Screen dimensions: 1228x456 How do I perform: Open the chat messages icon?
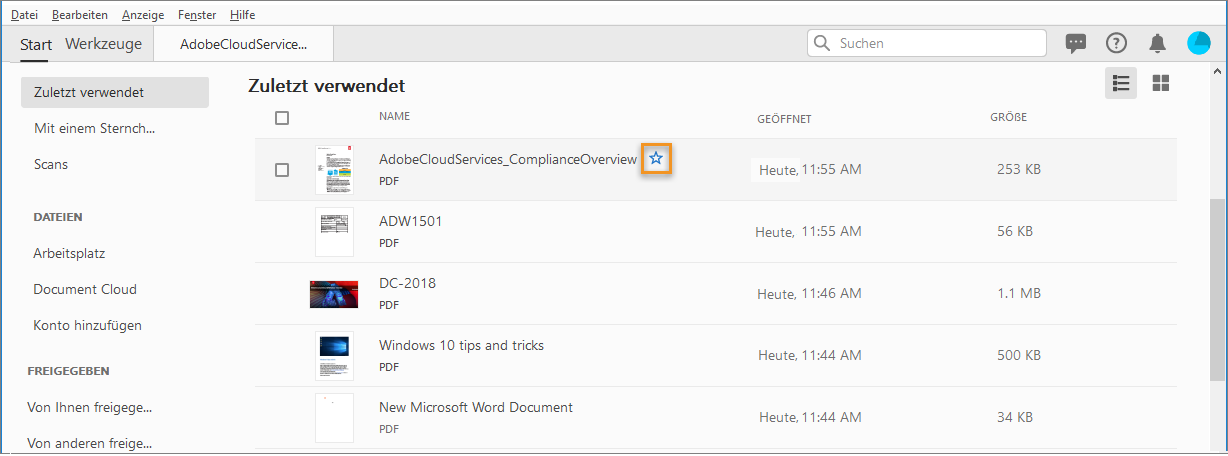1076,43
